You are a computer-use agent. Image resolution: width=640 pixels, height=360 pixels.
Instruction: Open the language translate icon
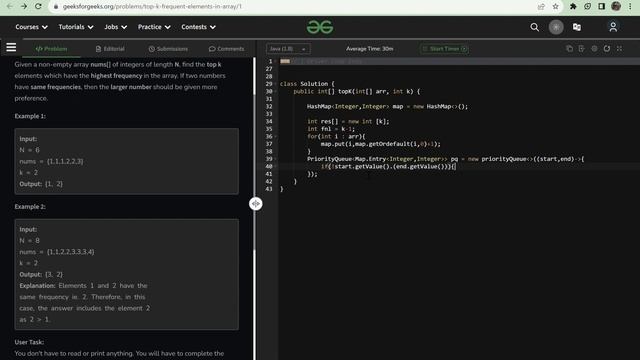coord(577,27)
